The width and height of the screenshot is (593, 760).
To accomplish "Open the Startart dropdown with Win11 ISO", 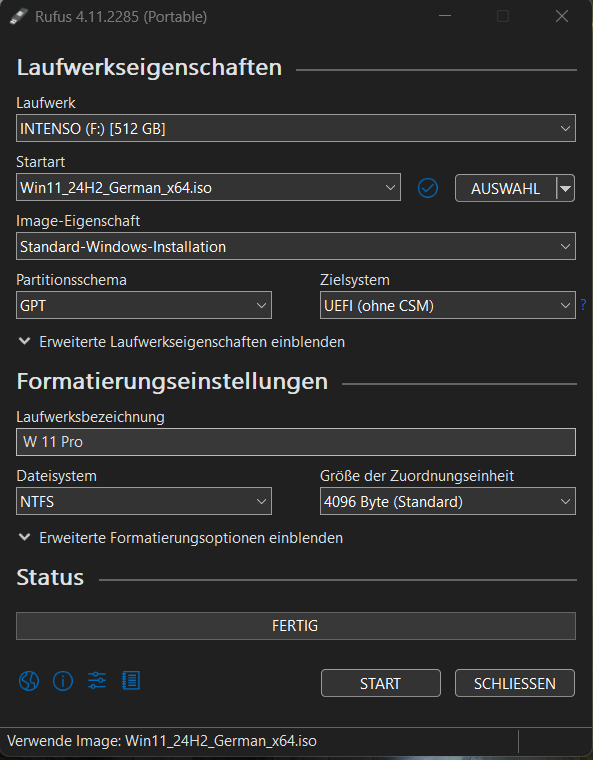I will [208, 187].
